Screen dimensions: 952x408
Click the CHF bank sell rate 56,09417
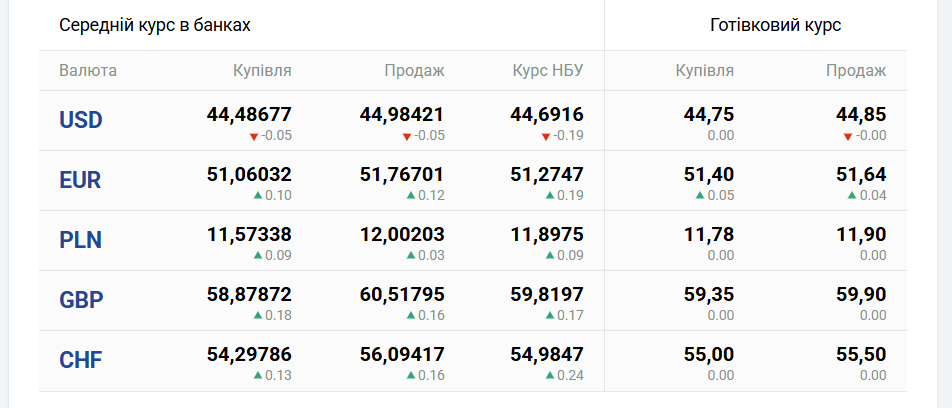pyautogui.click(x=402, y=355)
